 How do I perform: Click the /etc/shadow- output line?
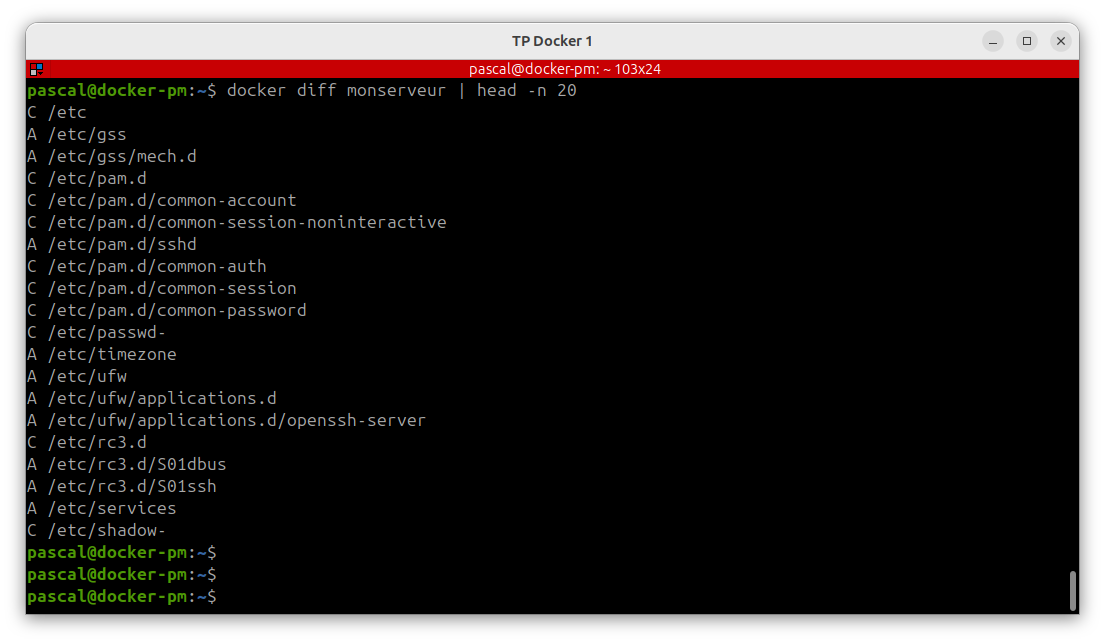106,531
